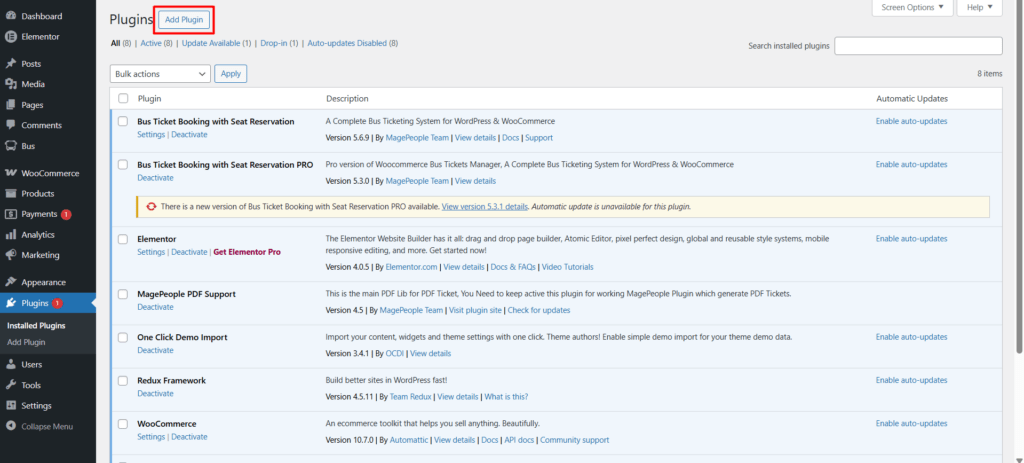The height and width of the screenshot is (463, 1024).
Task: Tick the Redux Framework checkbox
Action: (123, 380)
